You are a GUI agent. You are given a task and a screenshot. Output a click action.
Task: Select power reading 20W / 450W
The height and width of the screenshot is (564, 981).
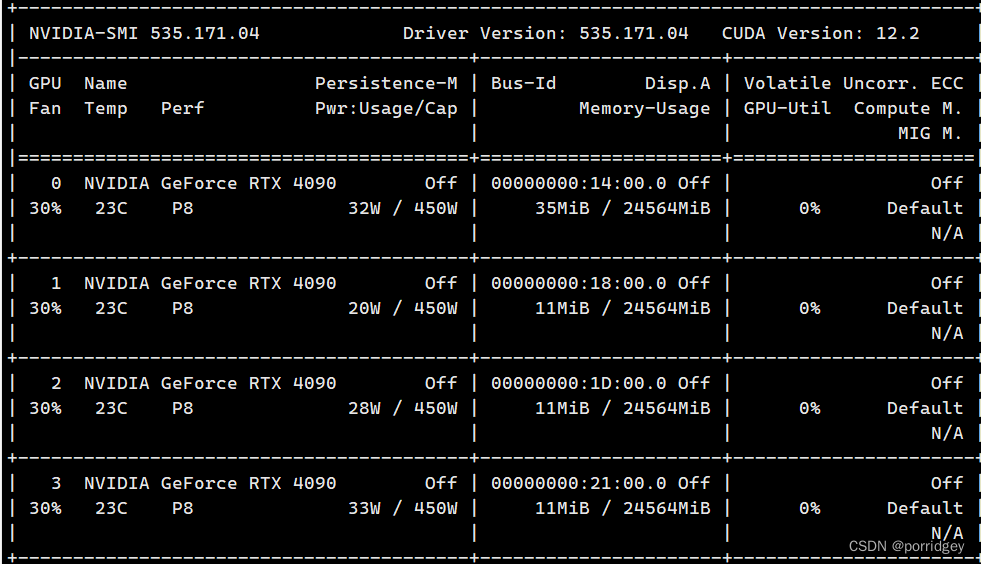pyautogui.click(x=403, y=309)
